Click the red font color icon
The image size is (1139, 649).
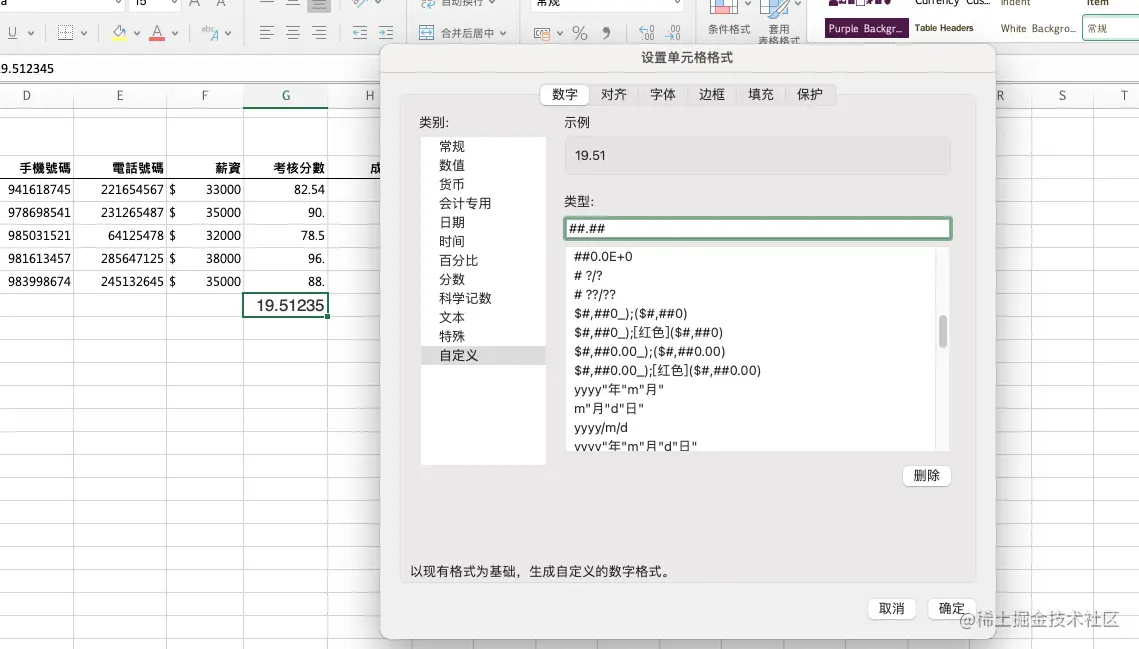pyautogui.click(x=157, y=33)
